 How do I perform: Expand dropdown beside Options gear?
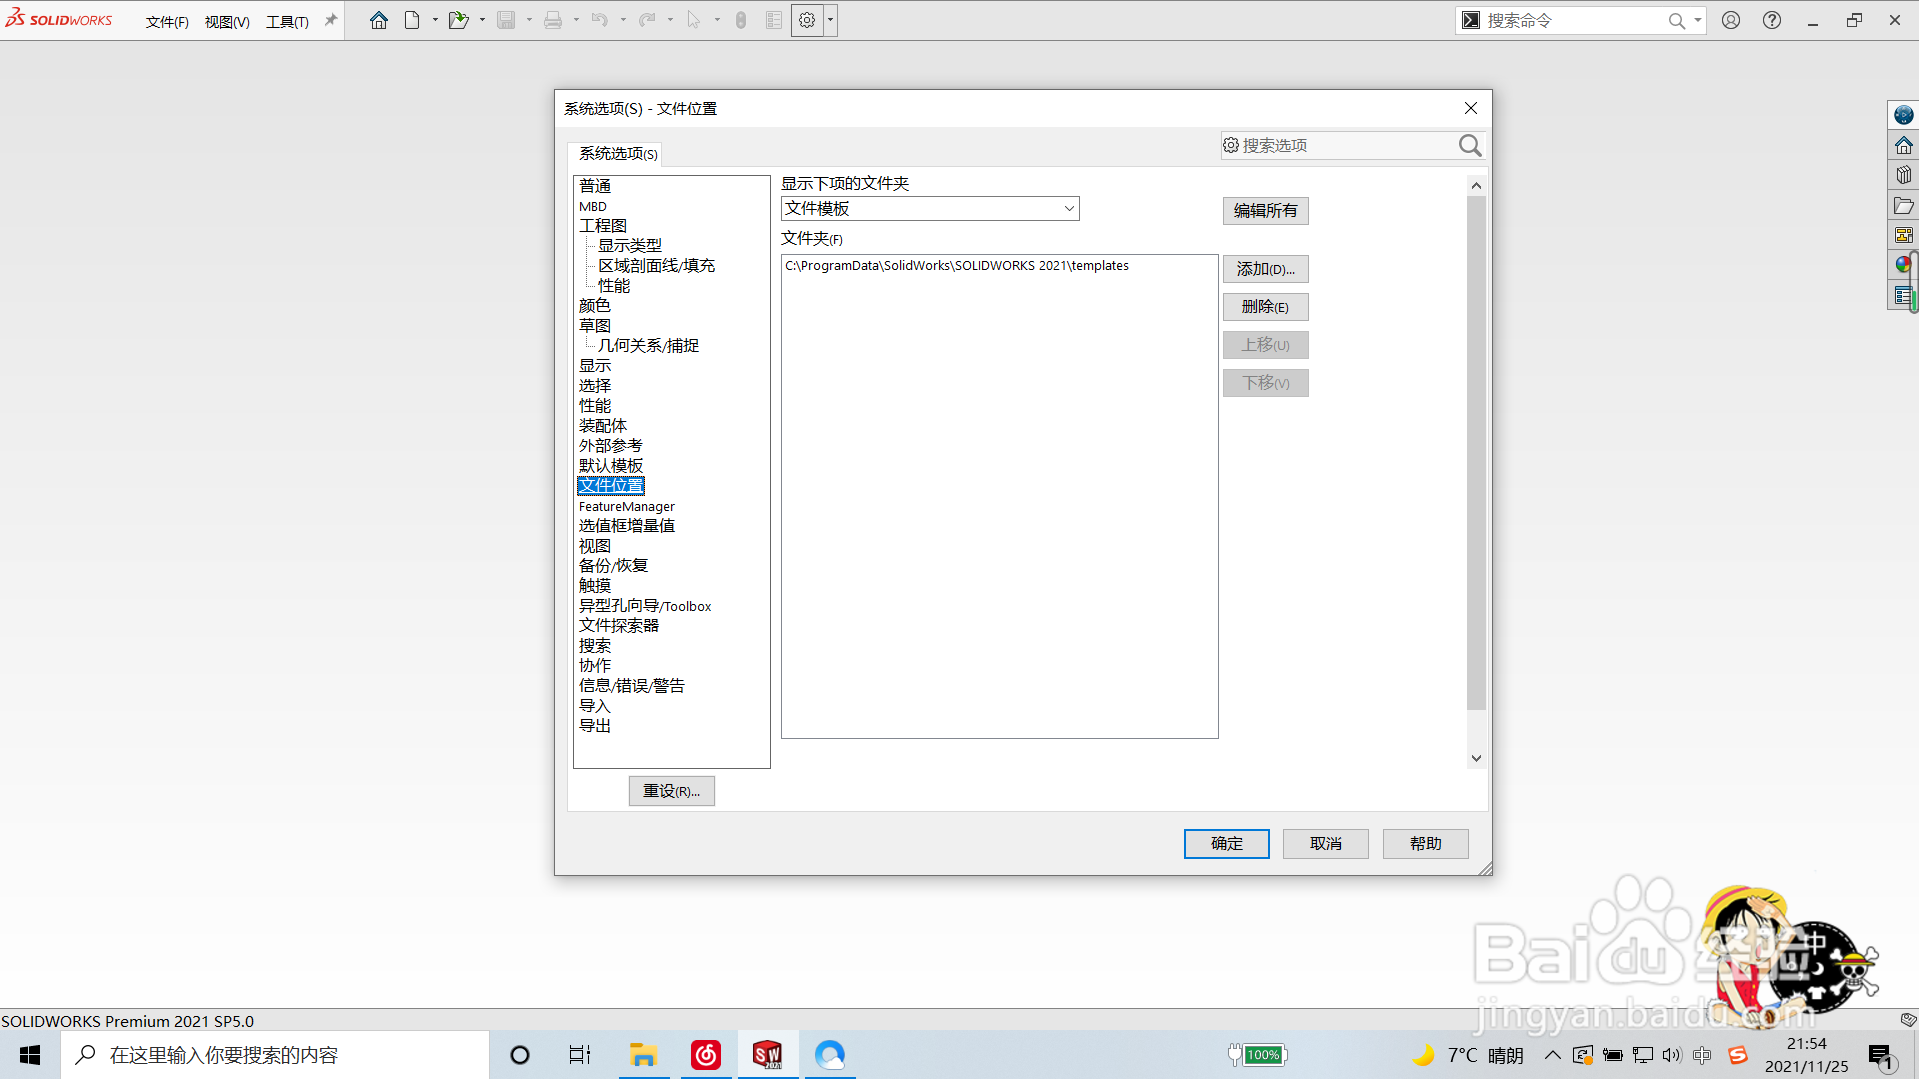click(x=830, y=20)
